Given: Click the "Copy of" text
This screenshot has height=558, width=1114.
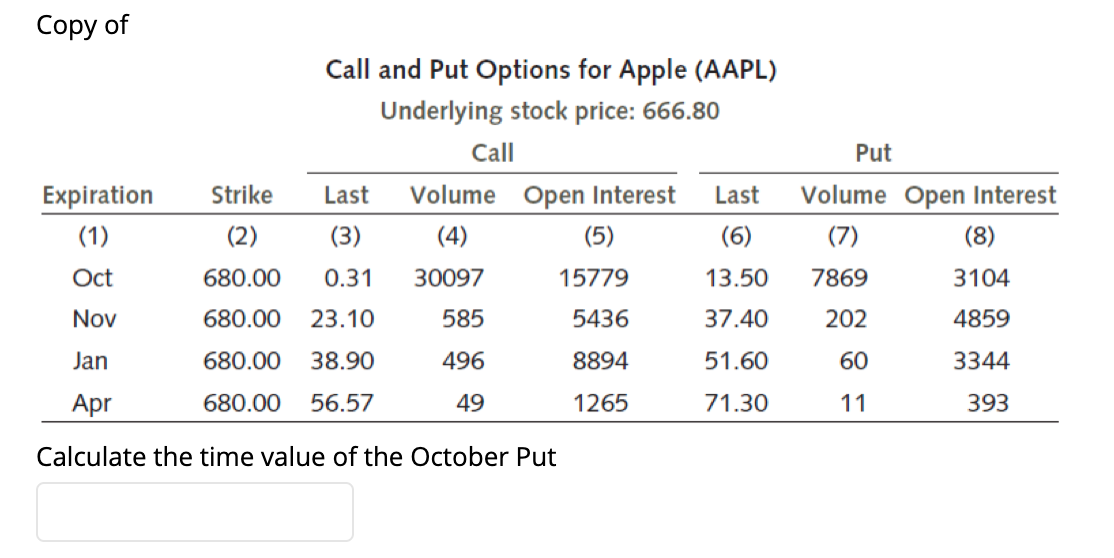Looking at the screenshot, I should tap(82, 25).
